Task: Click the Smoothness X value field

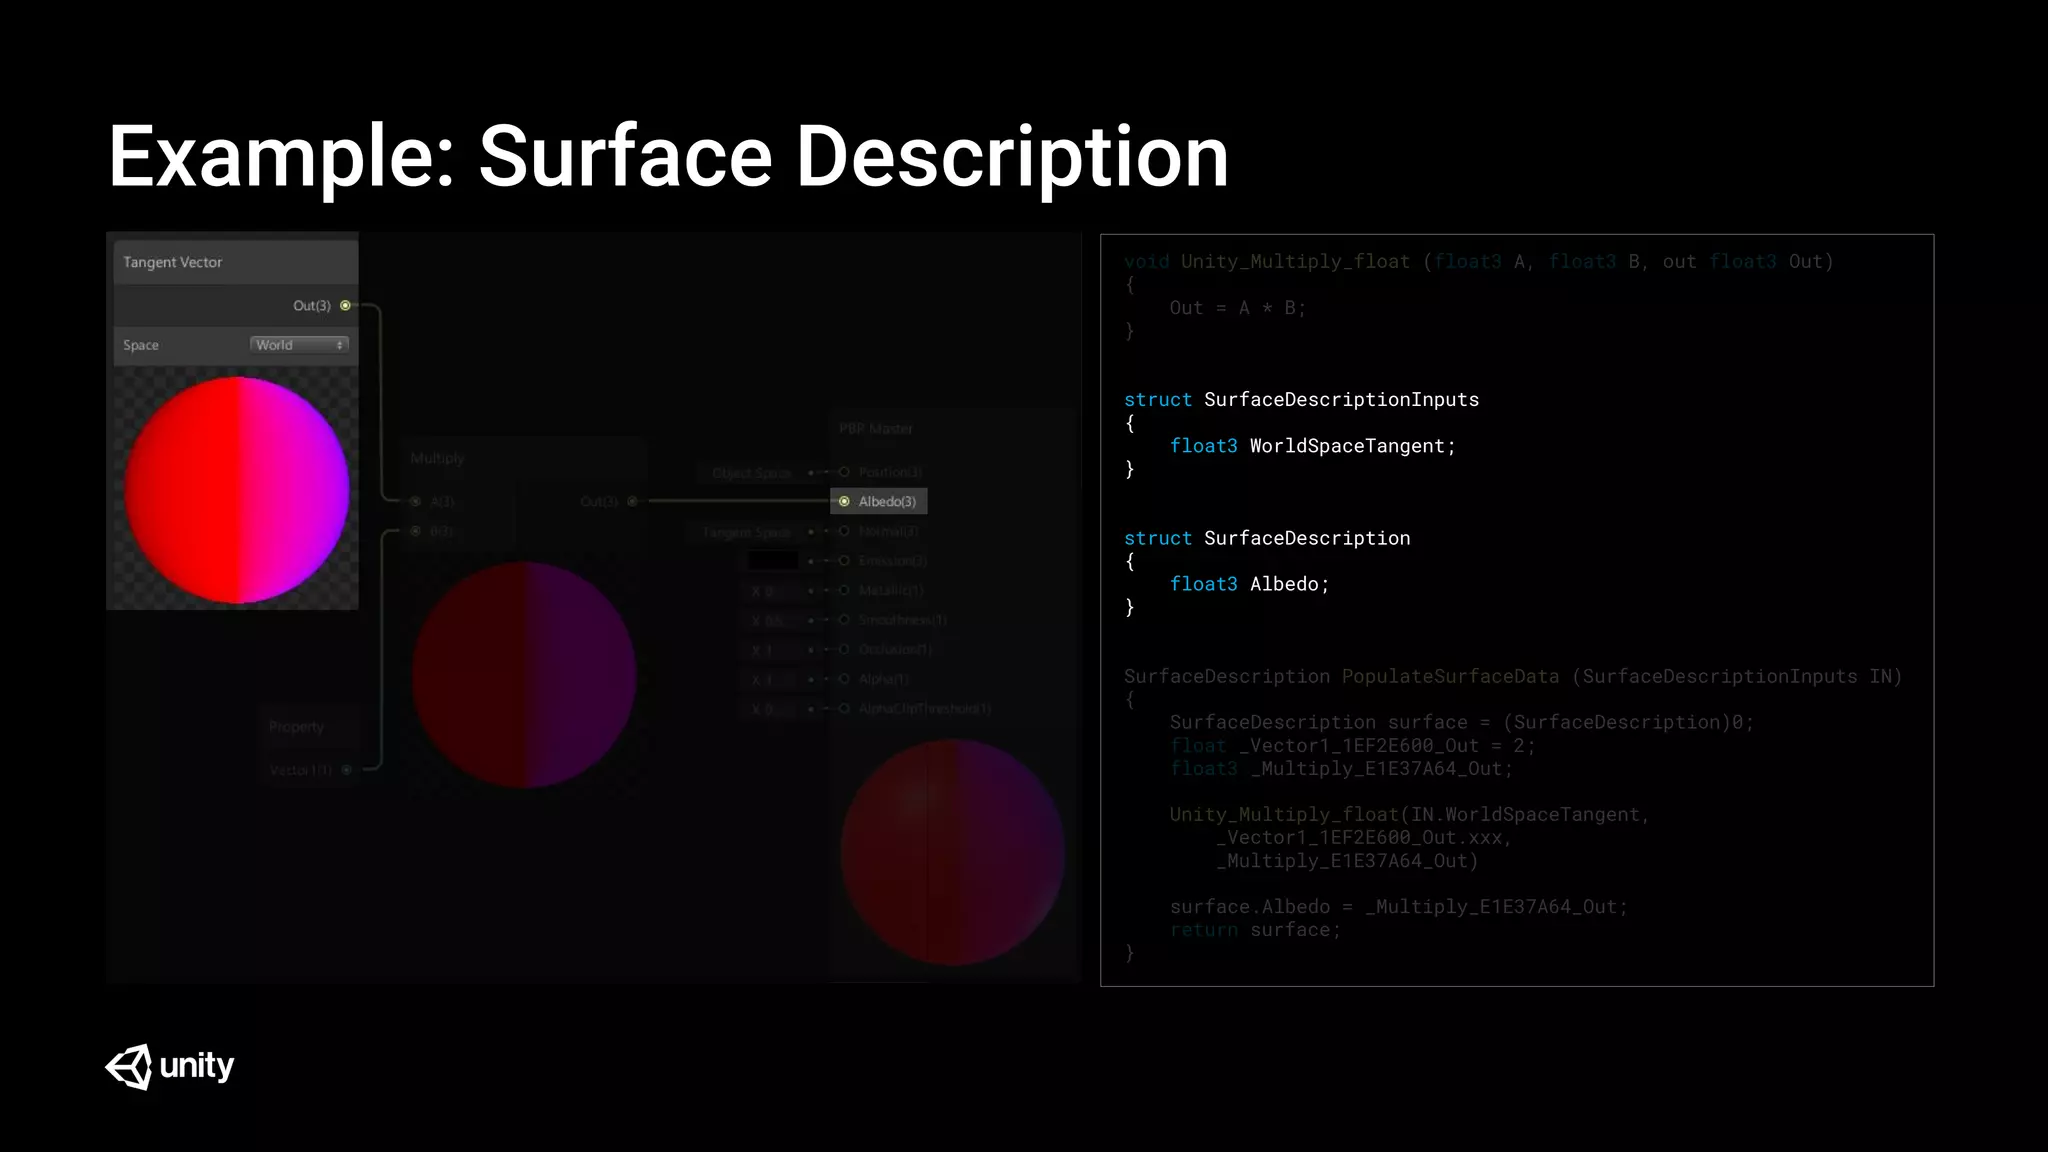Action: 773,620
